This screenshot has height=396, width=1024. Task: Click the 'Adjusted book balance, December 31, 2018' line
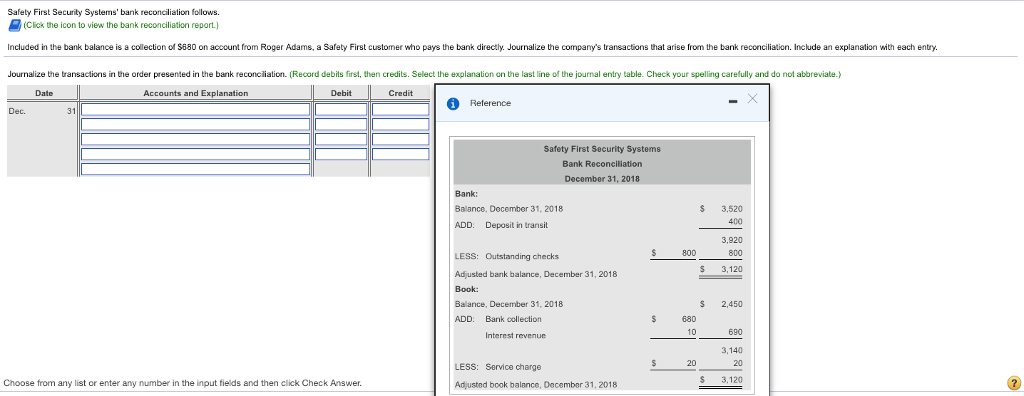[536, 384]
